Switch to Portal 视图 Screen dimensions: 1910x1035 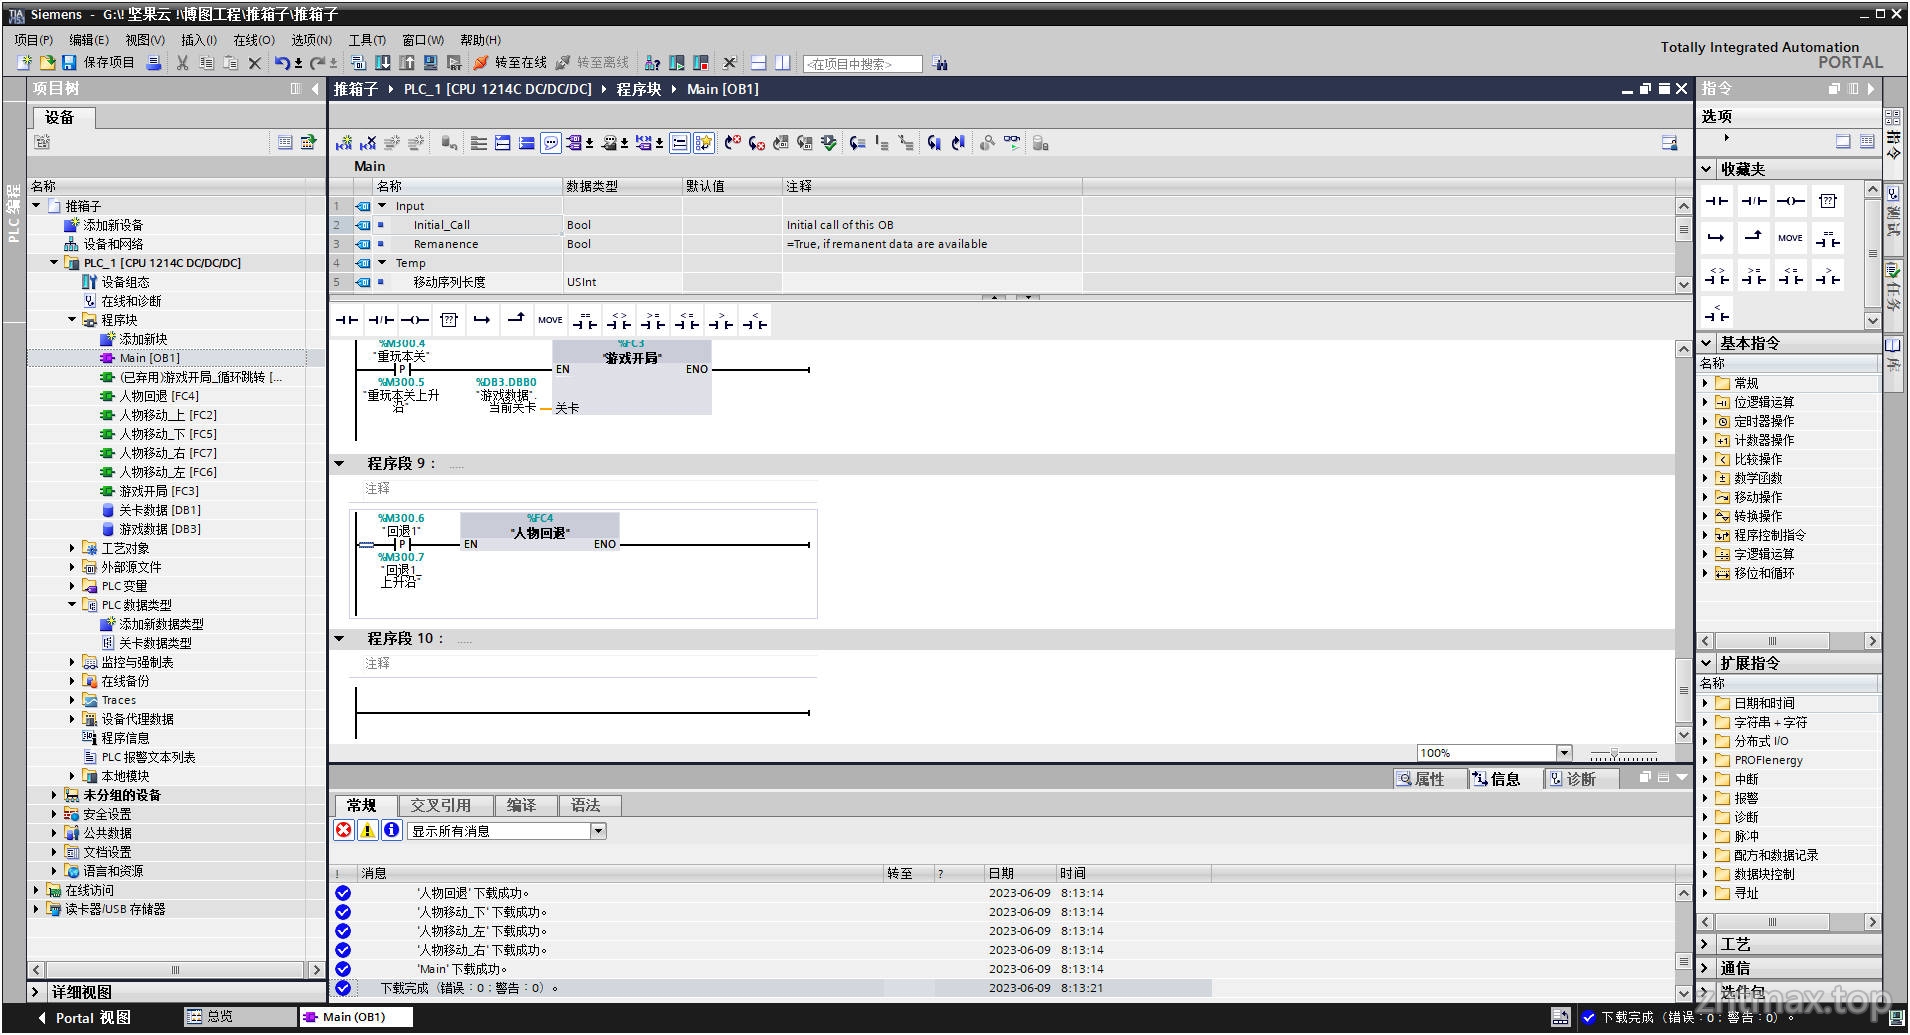[85, 1017]
